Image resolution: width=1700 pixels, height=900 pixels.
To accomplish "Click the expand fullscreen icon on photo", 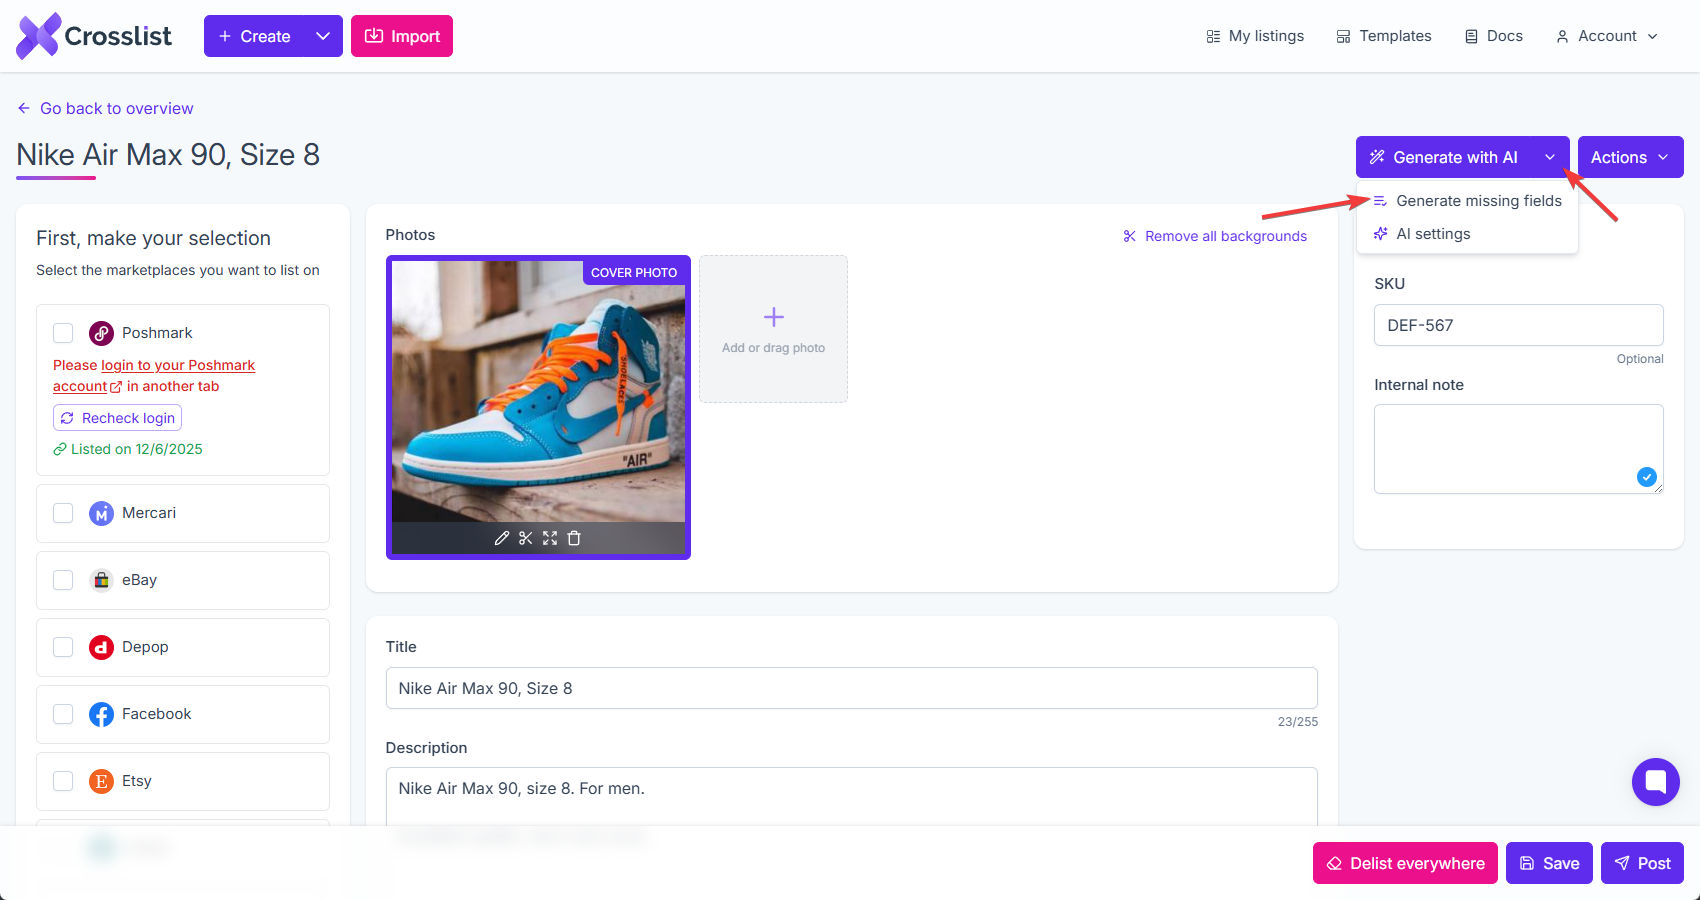I will pyautogui.click(x=550, y=538).
